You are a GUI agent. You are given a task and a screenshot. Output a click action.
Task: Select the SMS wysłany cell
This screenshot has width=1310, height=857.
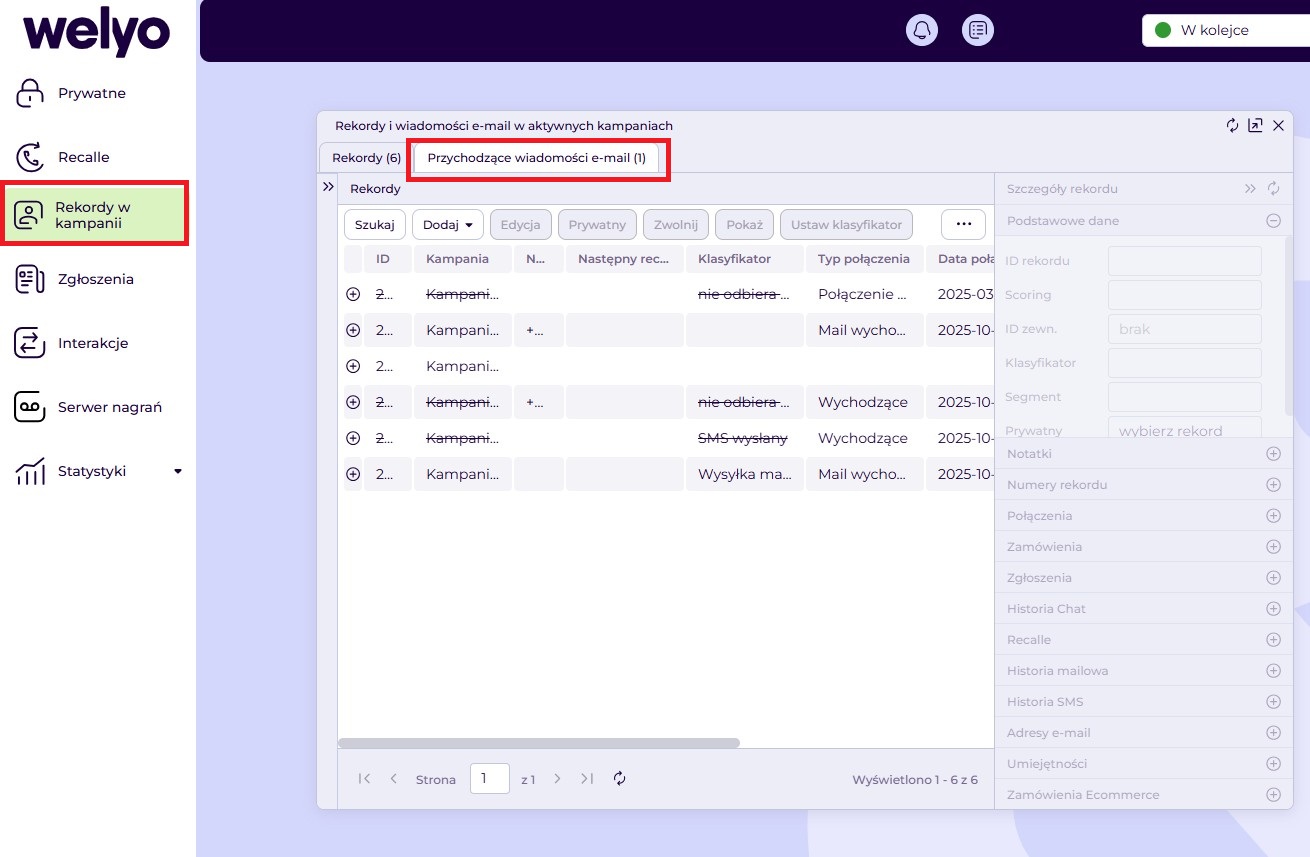coord(745,438)
